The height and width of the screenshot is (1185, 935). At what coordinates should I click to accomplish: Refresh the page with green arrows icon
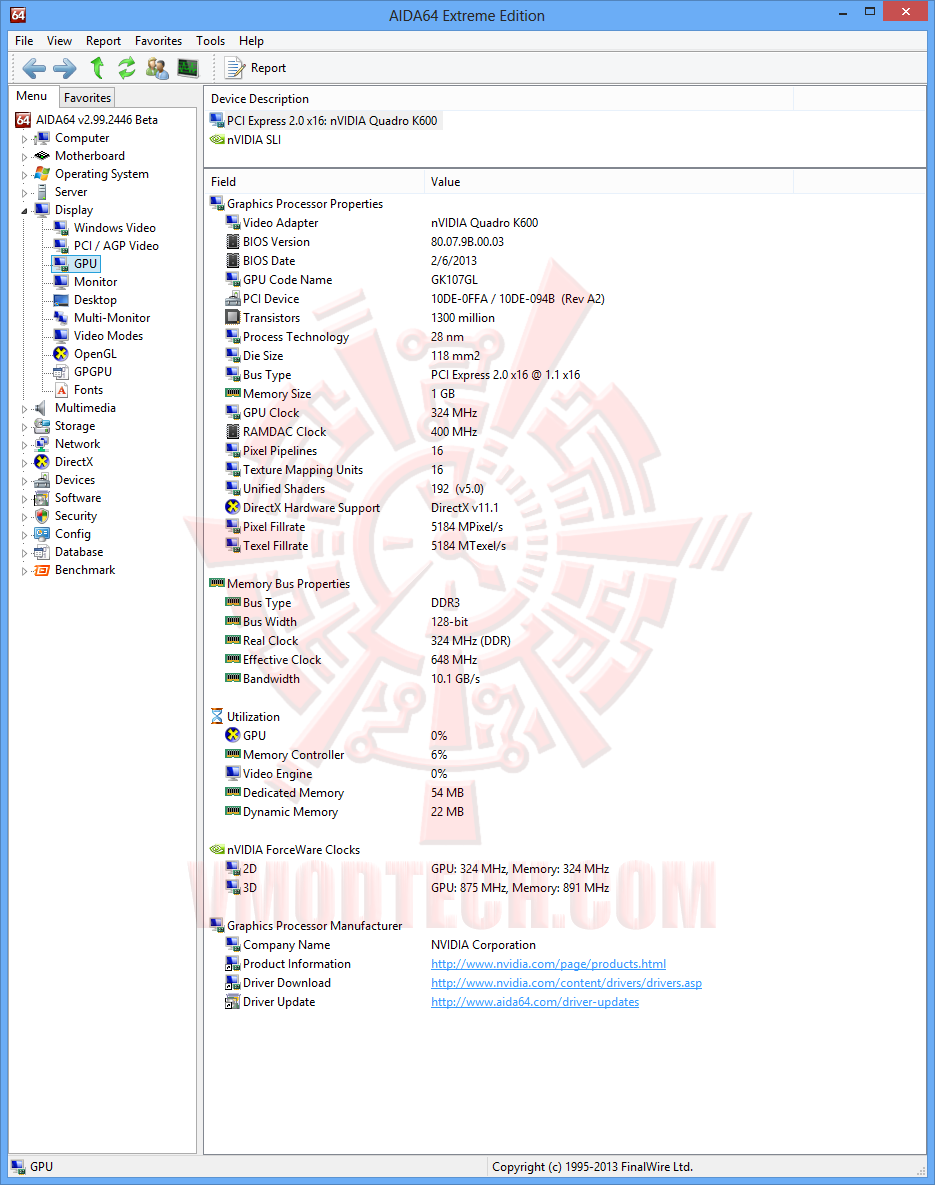[126, 68]
